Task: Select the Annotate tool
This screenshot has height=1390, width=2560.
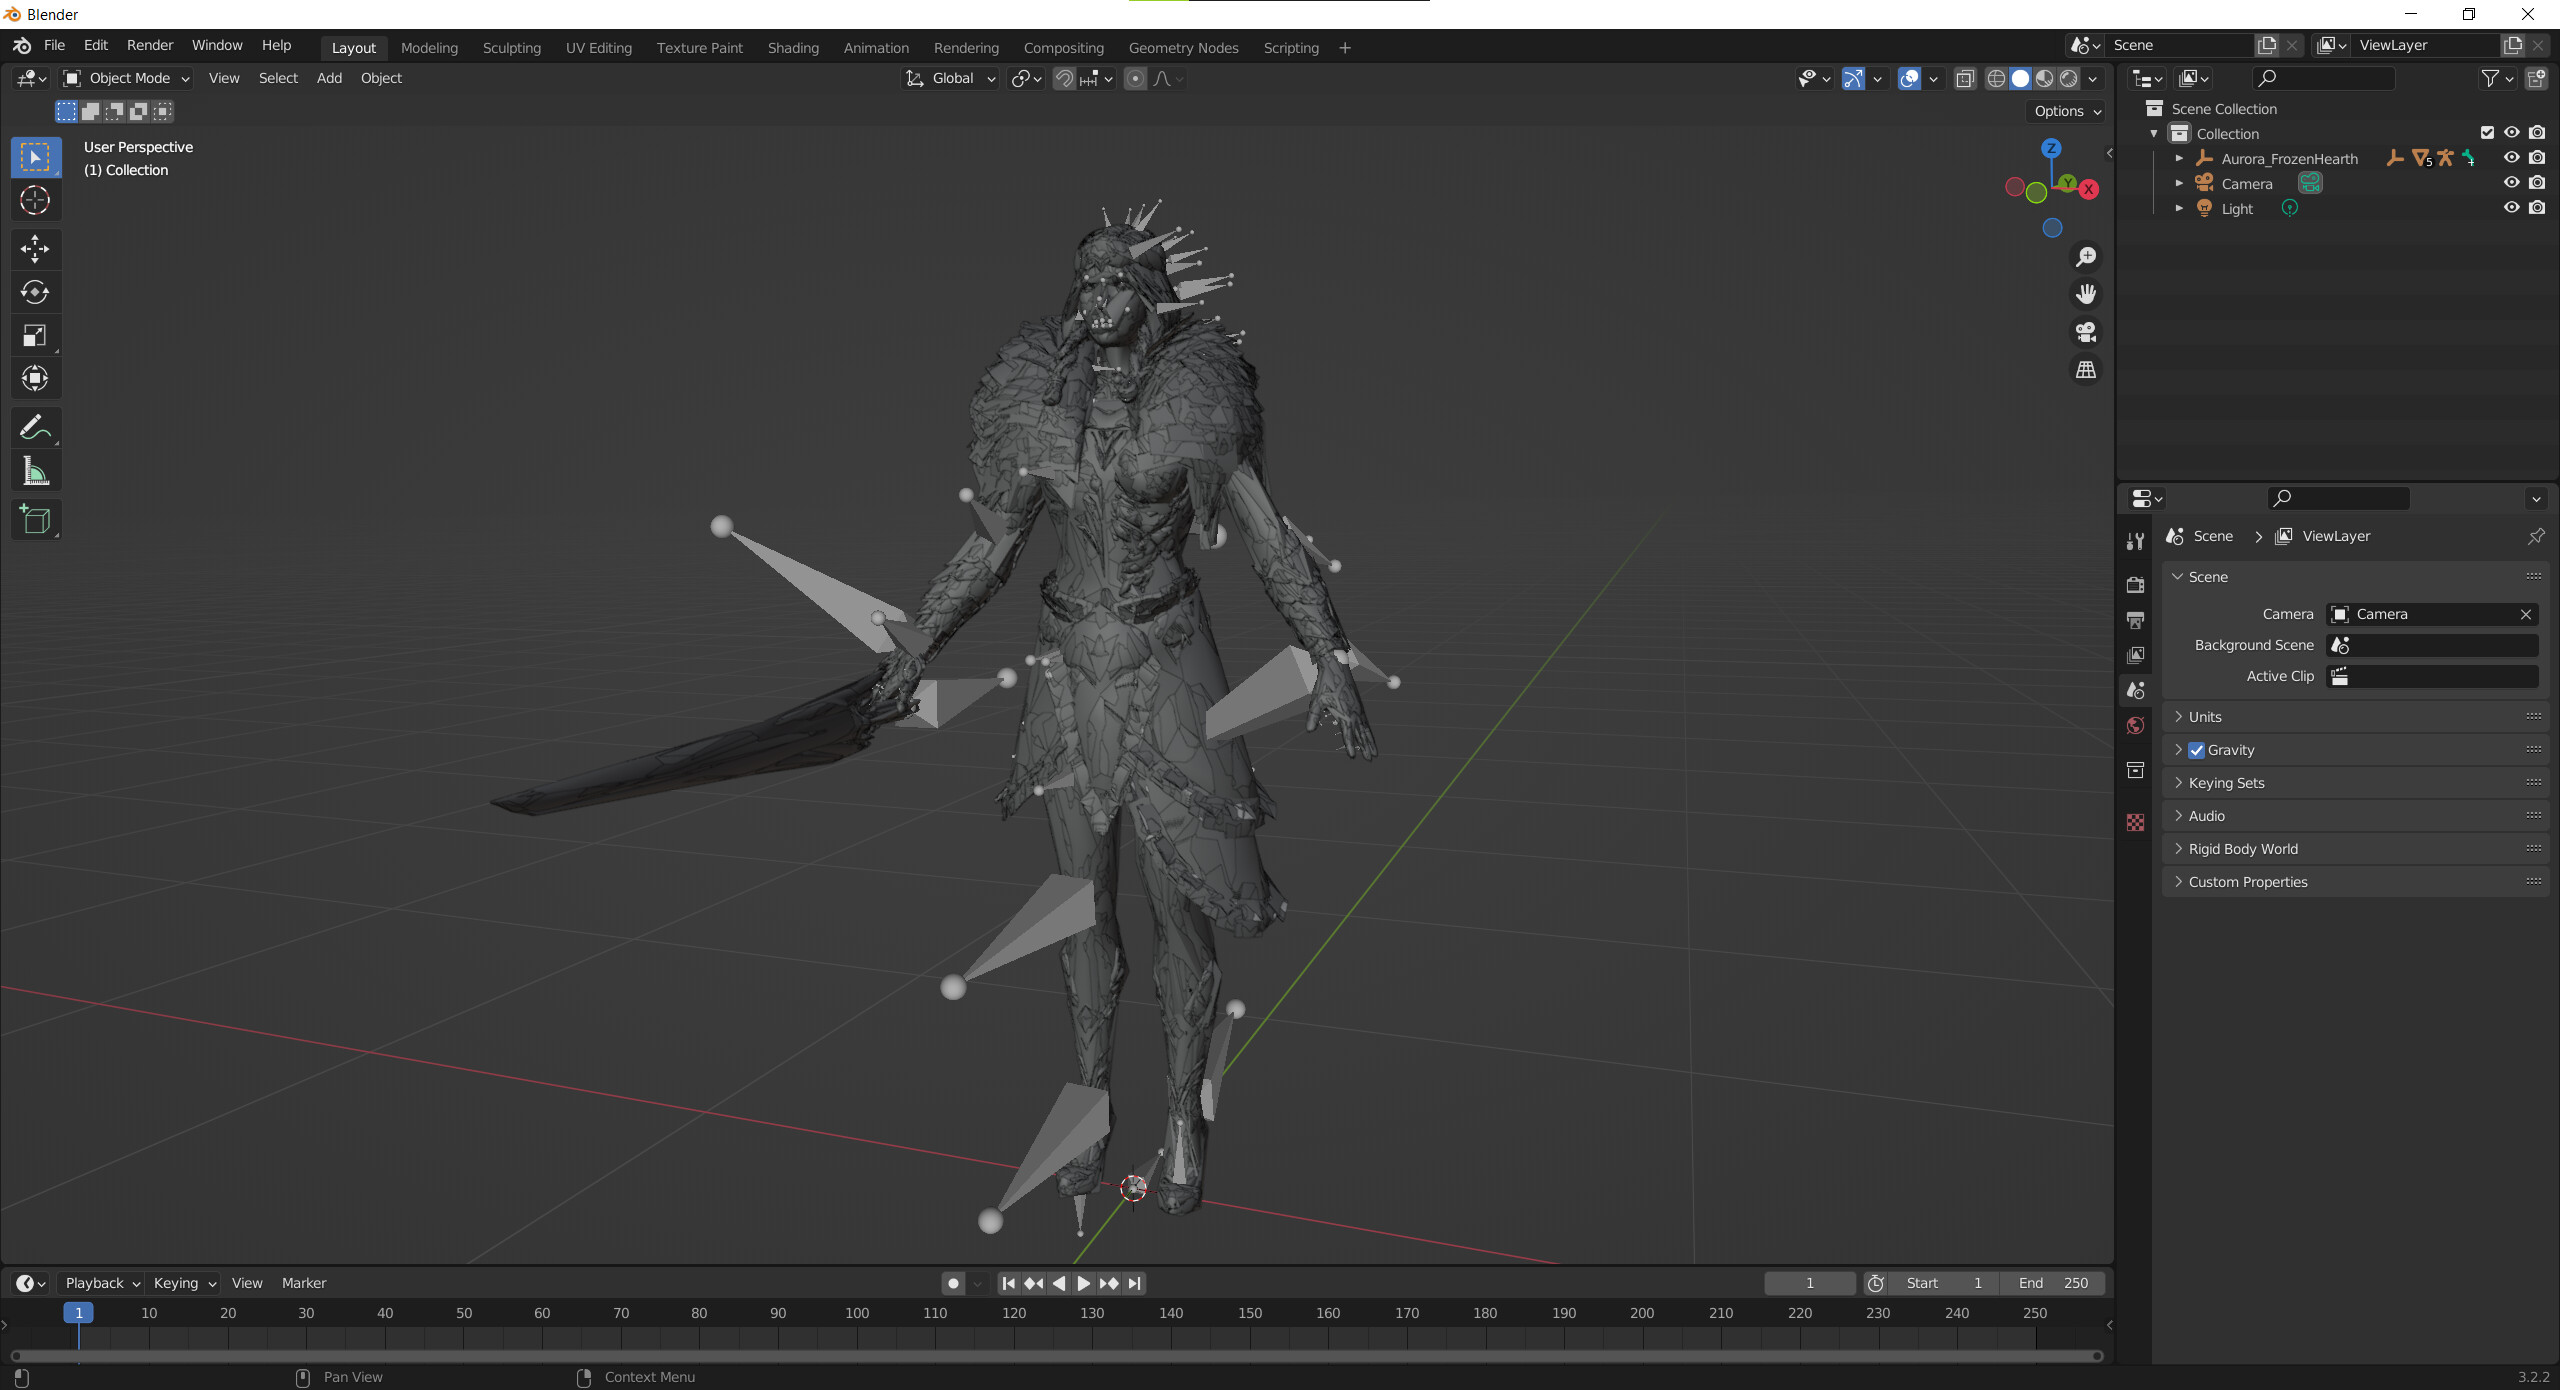Action: (35, 427)
